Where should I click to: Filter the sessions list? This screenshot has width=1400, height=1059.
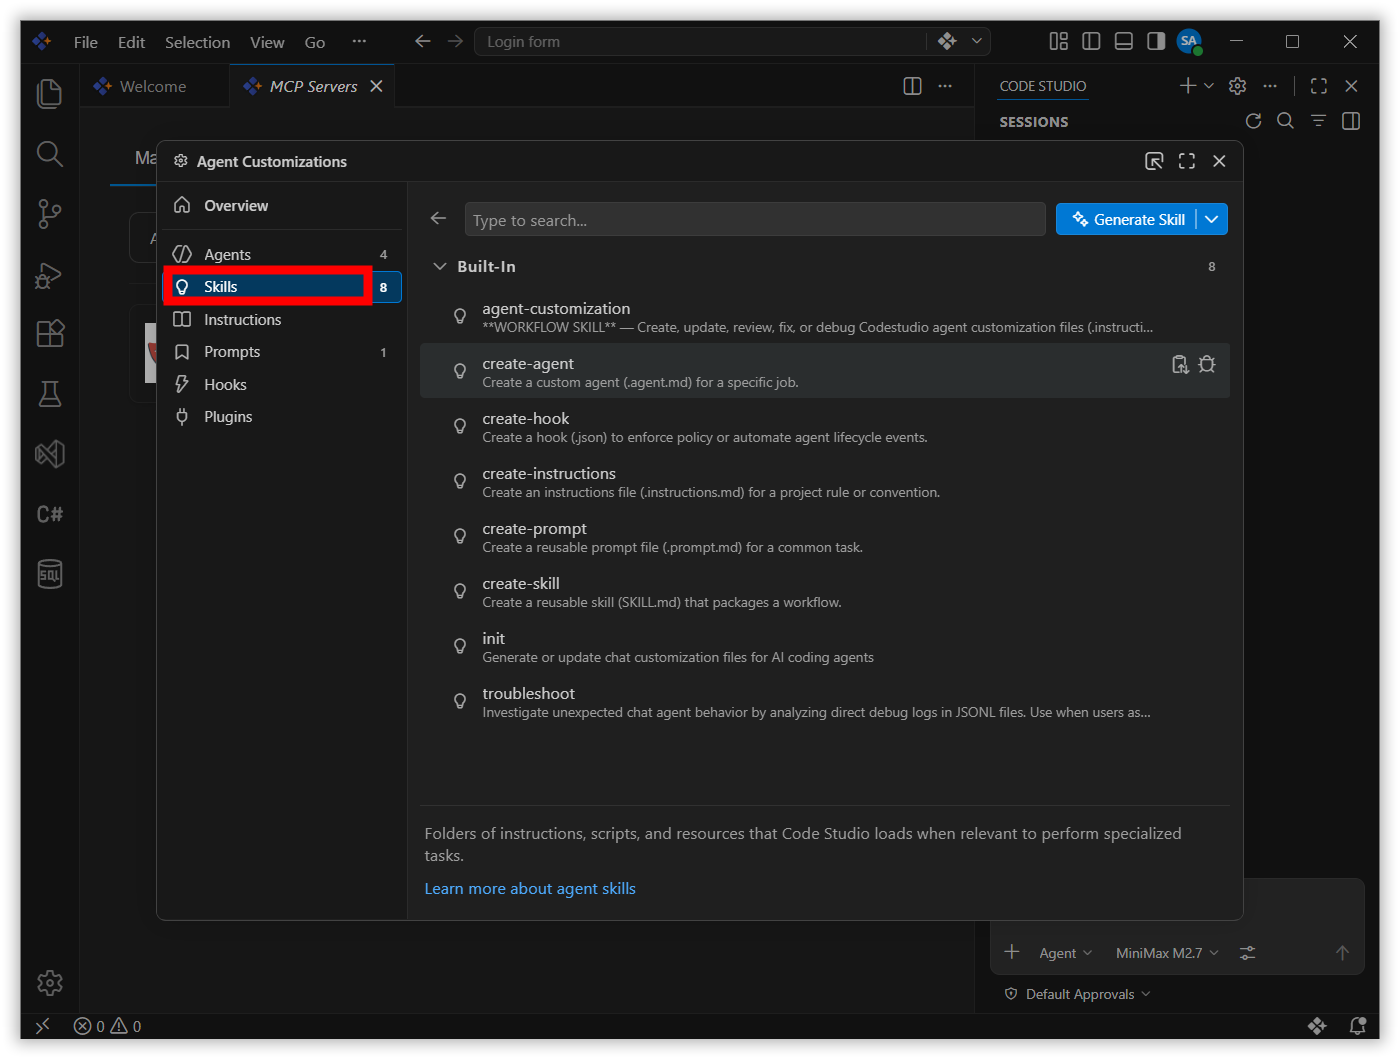click(1319, 121)
